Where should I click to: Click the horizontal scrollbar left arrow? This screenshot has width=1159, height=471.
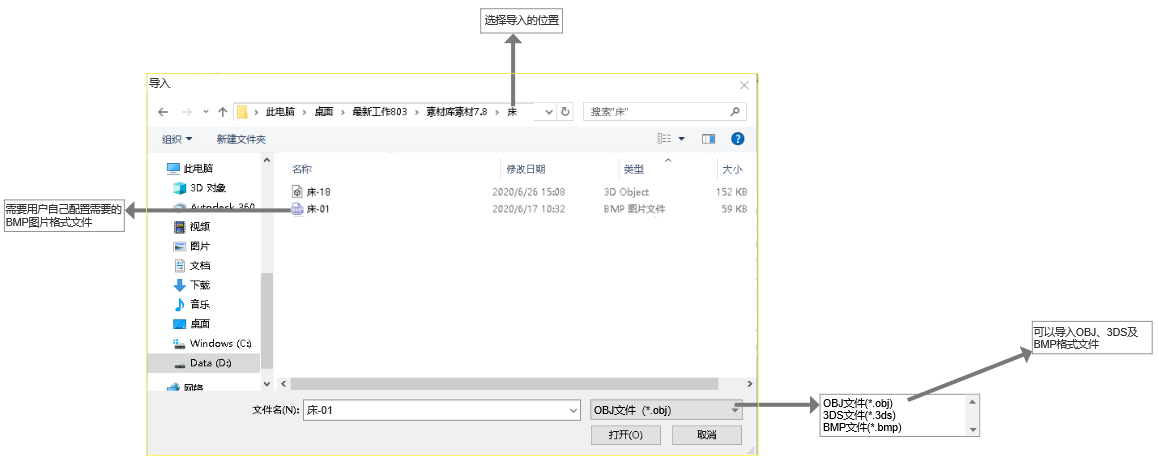pyautogui.click(x=282, y=384)
